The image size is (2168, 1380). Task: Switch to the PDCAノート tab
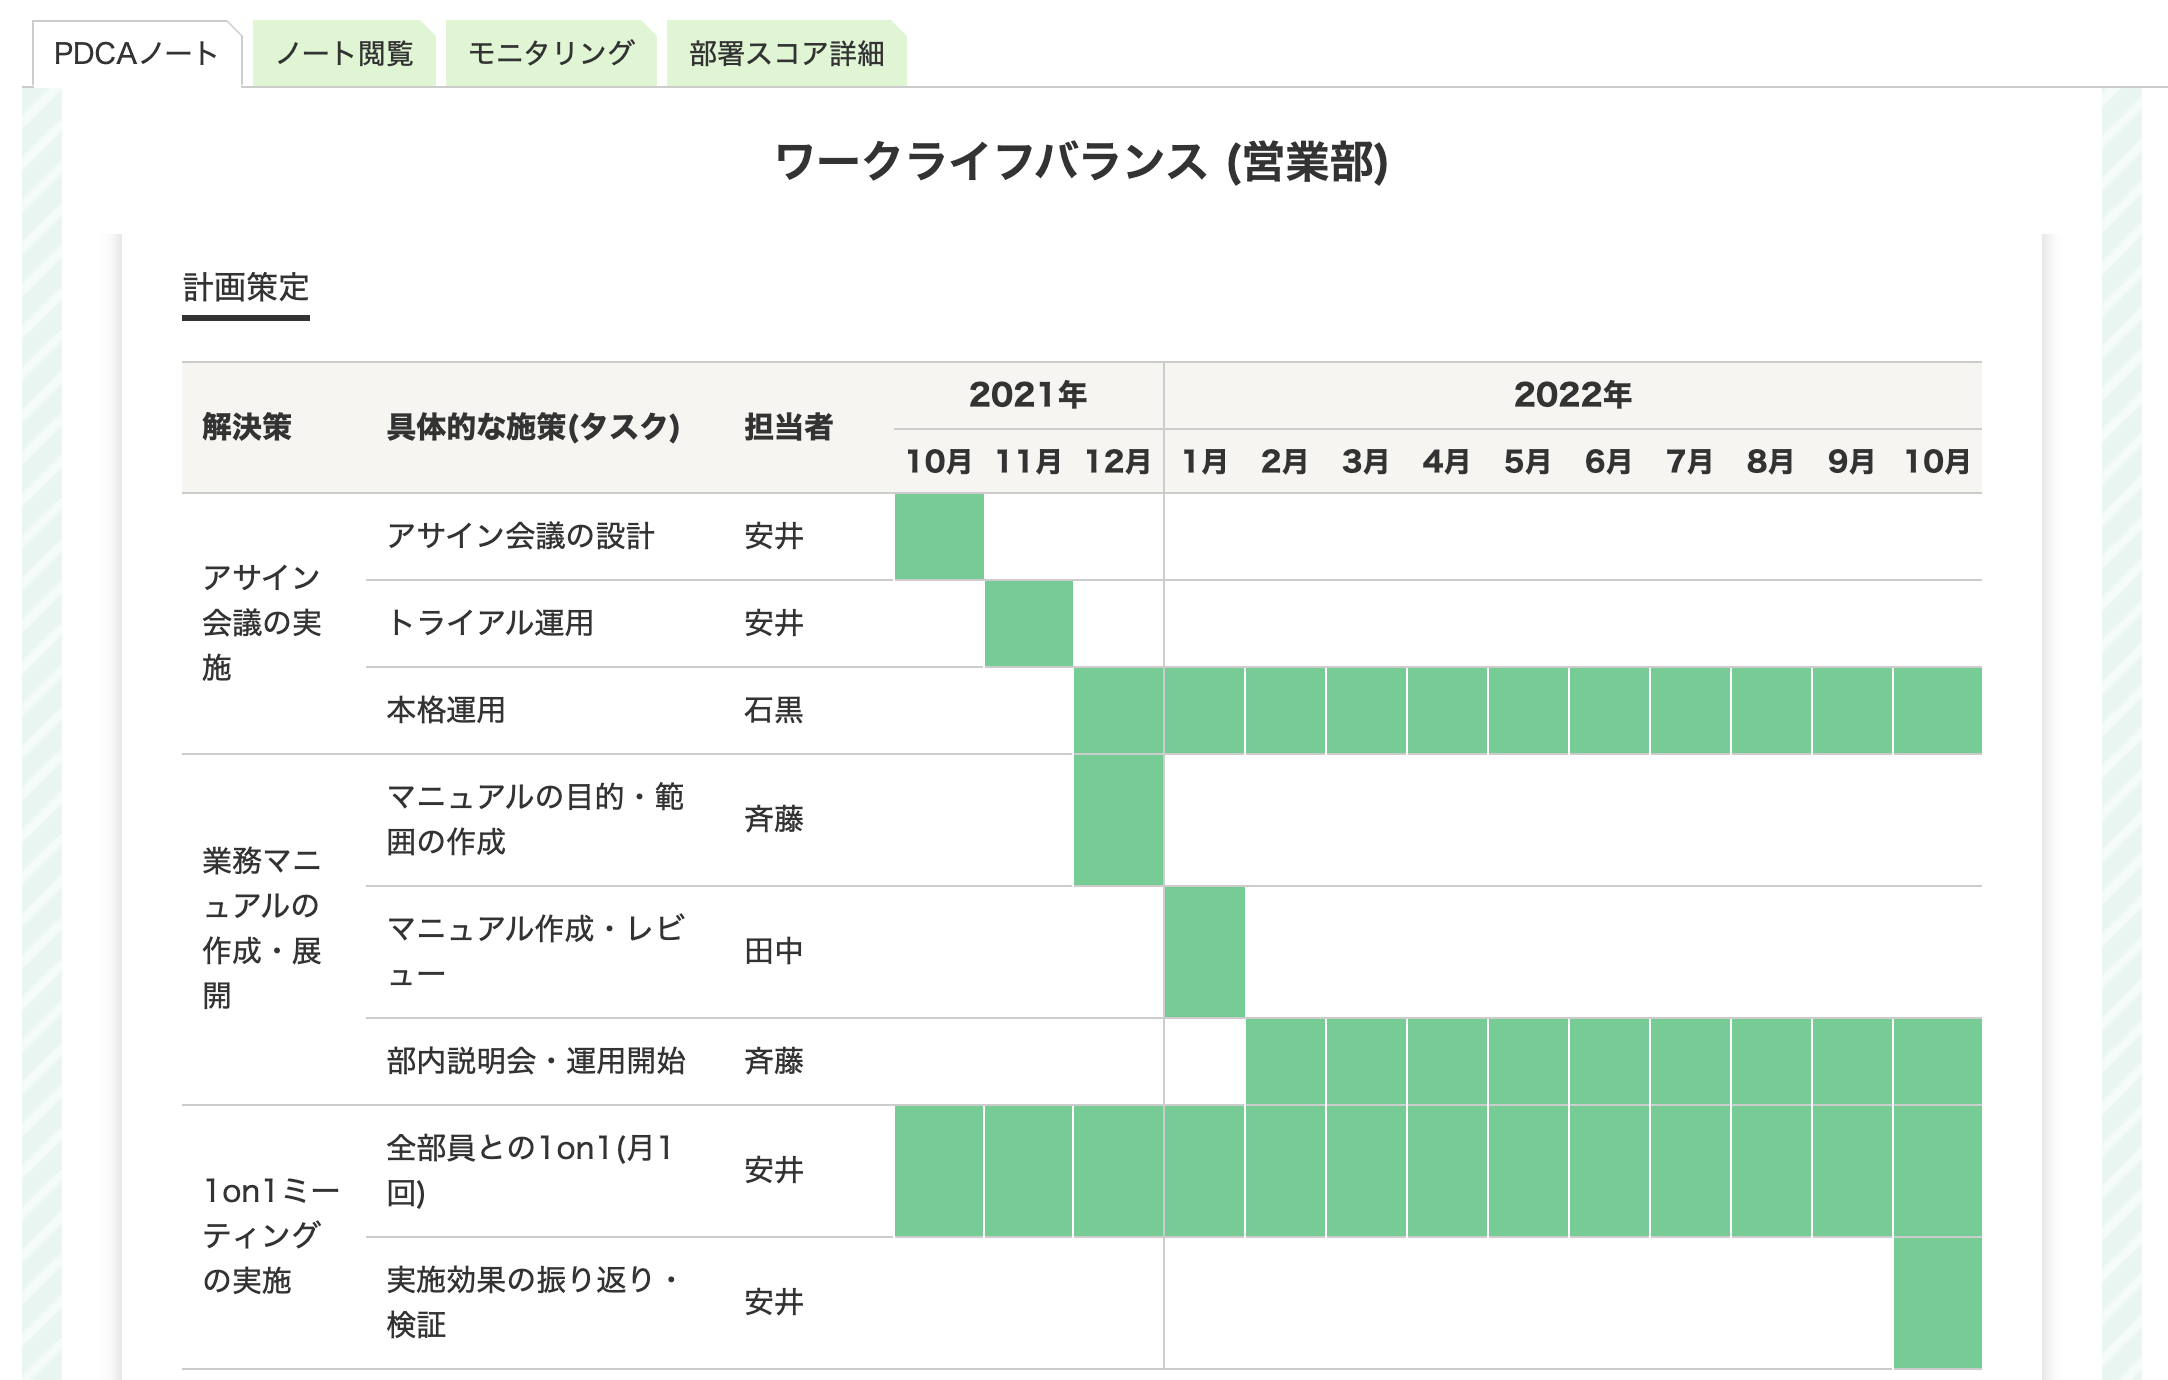[x=136, y=54]
